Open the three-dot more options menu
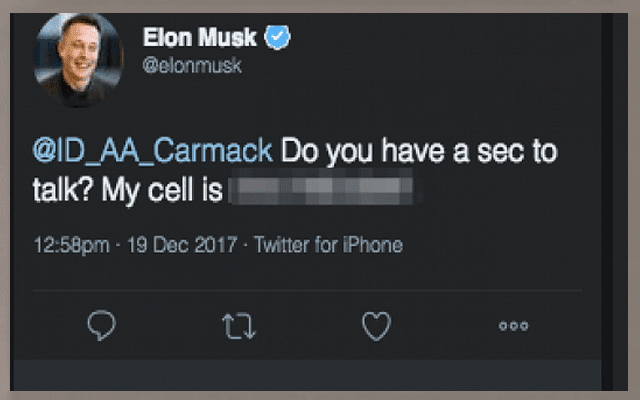Viewport: 640px width, 400px height. (x=513, y=324)
